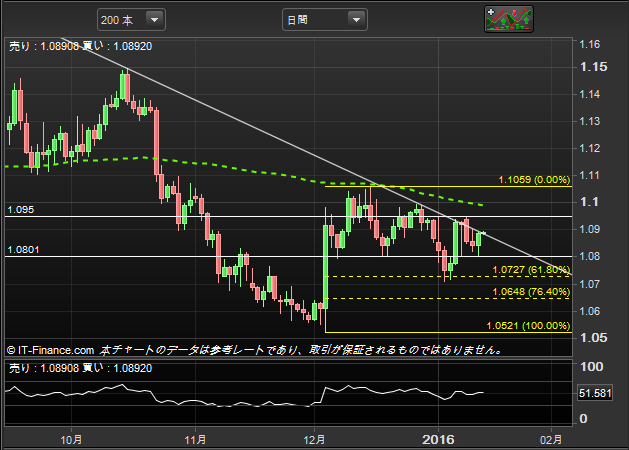The image size is (629, 450).
Task: Click the main chart sell/buy quote text
Action: click(x=80, y=46)
